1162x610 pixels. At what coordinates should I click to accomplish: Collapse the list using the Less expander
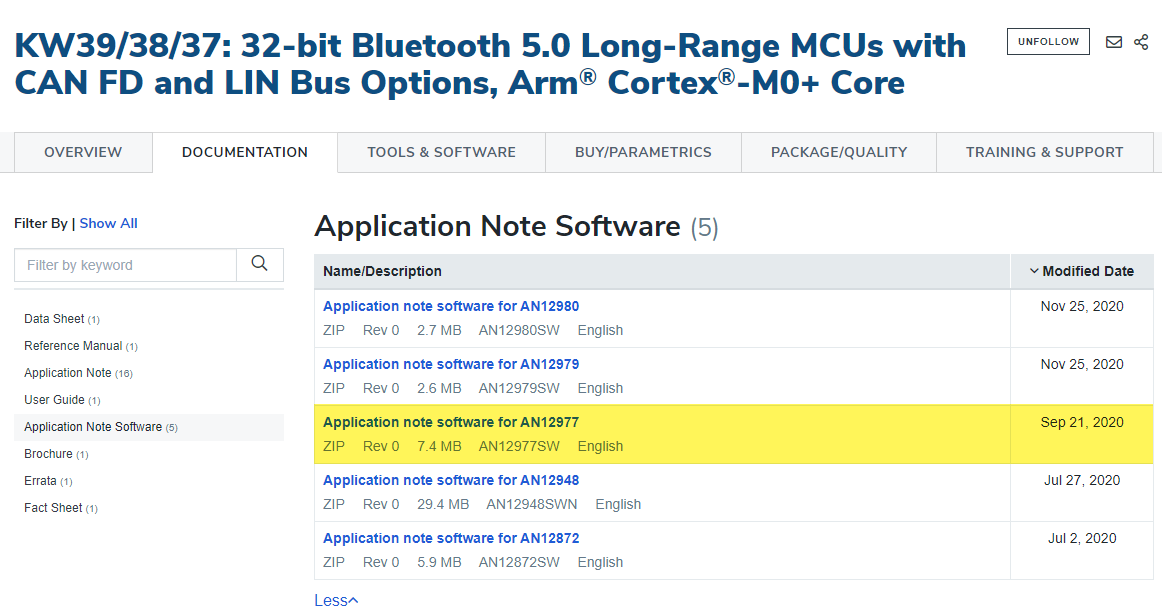tap(336, 599)
